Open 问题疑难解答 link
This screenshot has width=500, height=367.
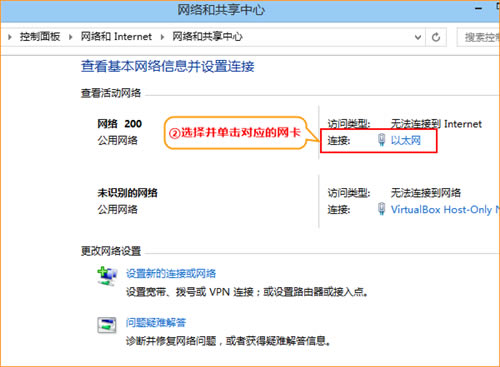coord(156,322)
